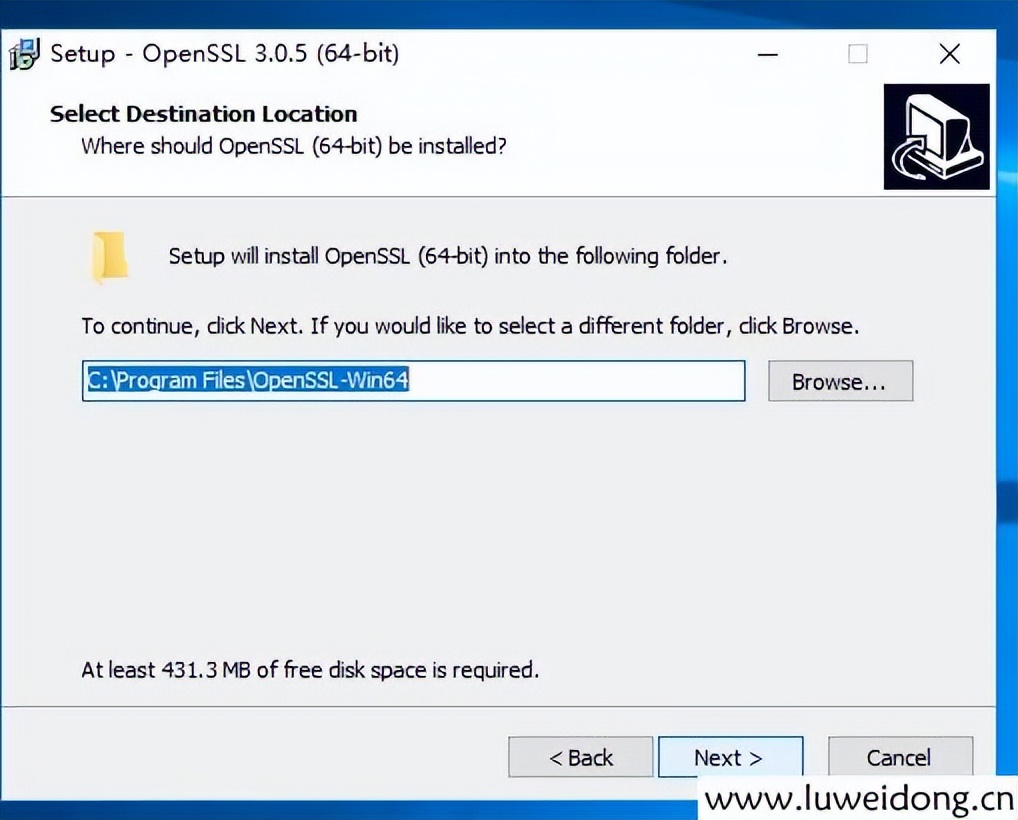Click the yellow folder icon above the path

coord(108,255)
